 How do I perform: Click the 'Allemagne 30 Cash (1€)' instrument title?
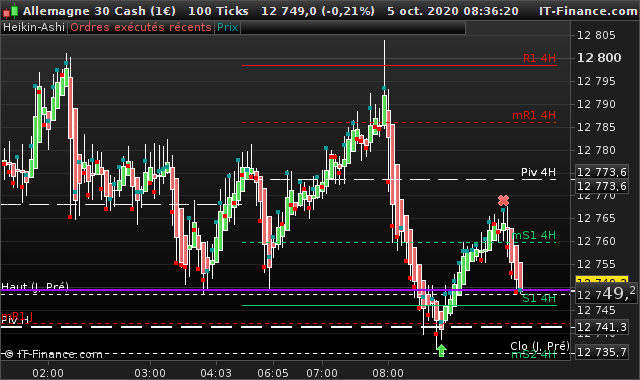[x=99, y=11]
